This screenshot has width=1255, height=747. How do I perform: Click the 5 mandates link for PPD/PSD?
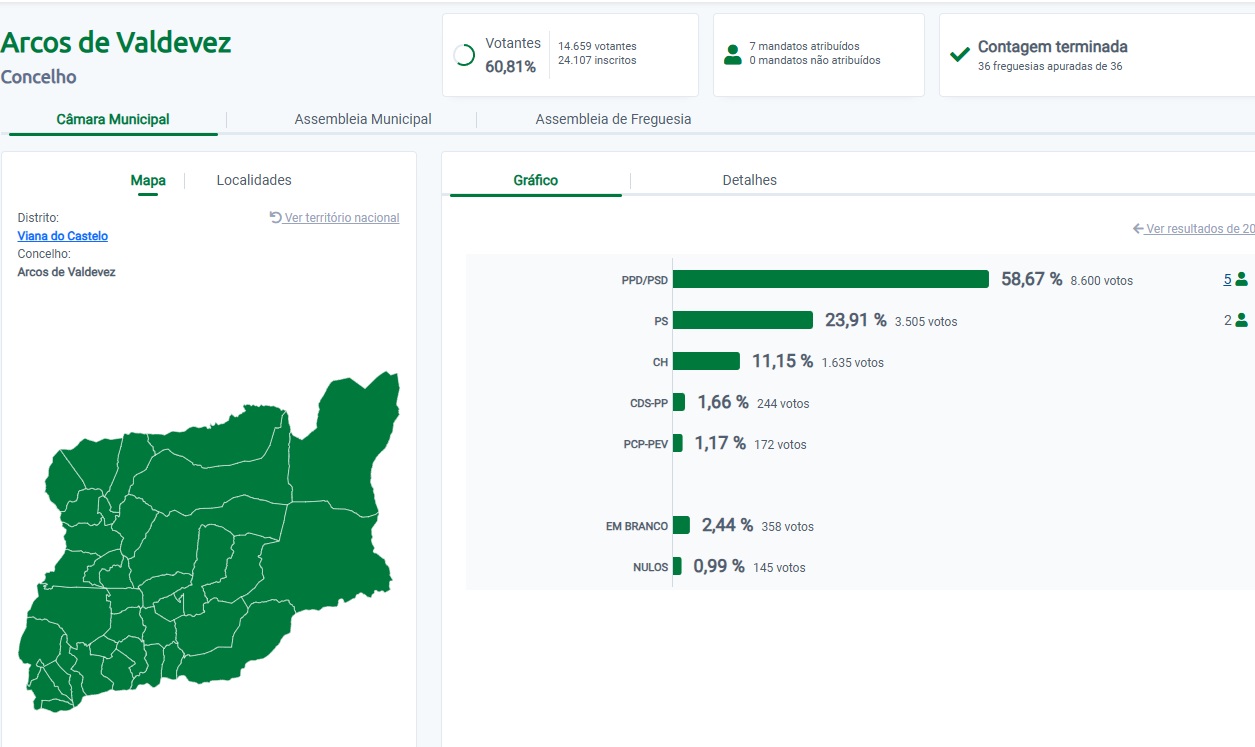pos(1227,279)
